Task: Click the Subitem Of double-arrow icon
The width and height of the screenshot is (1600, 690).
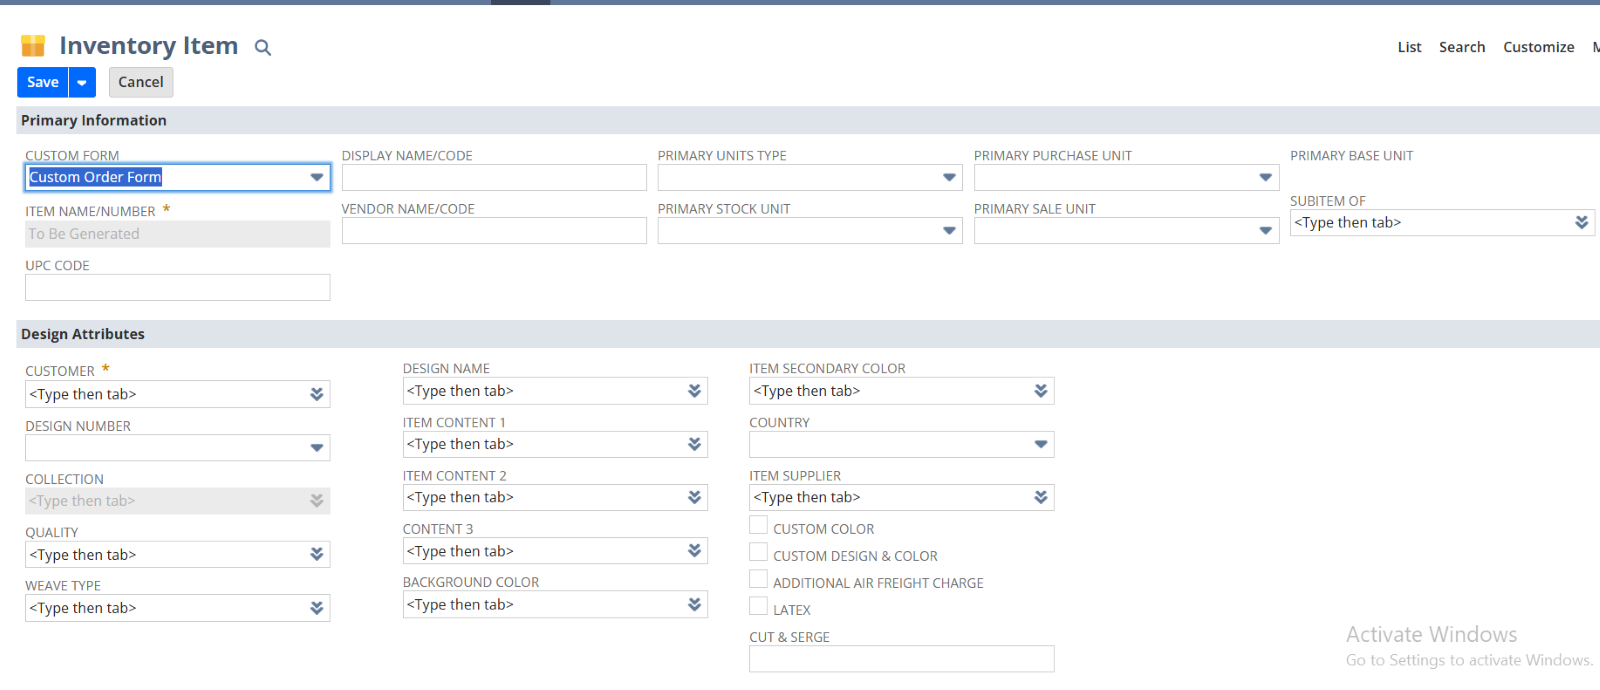Action: click(1581, 222)
